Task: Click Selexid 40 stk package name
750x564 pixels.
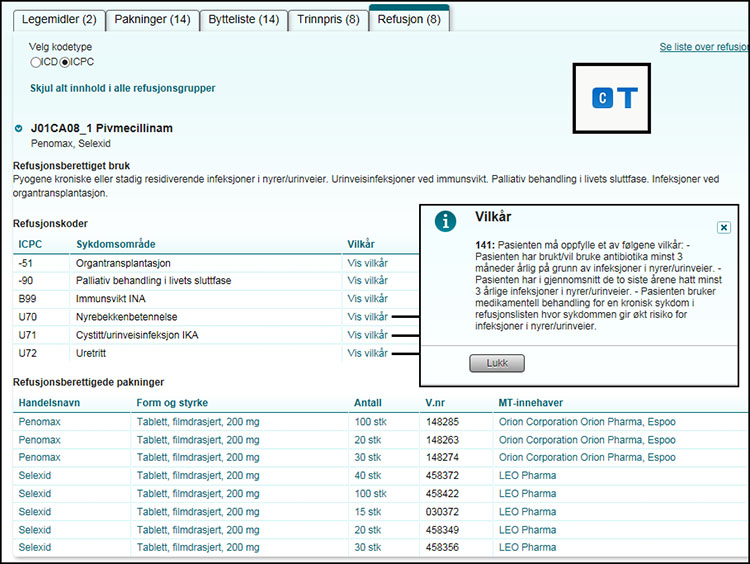Action: (38, 476)
